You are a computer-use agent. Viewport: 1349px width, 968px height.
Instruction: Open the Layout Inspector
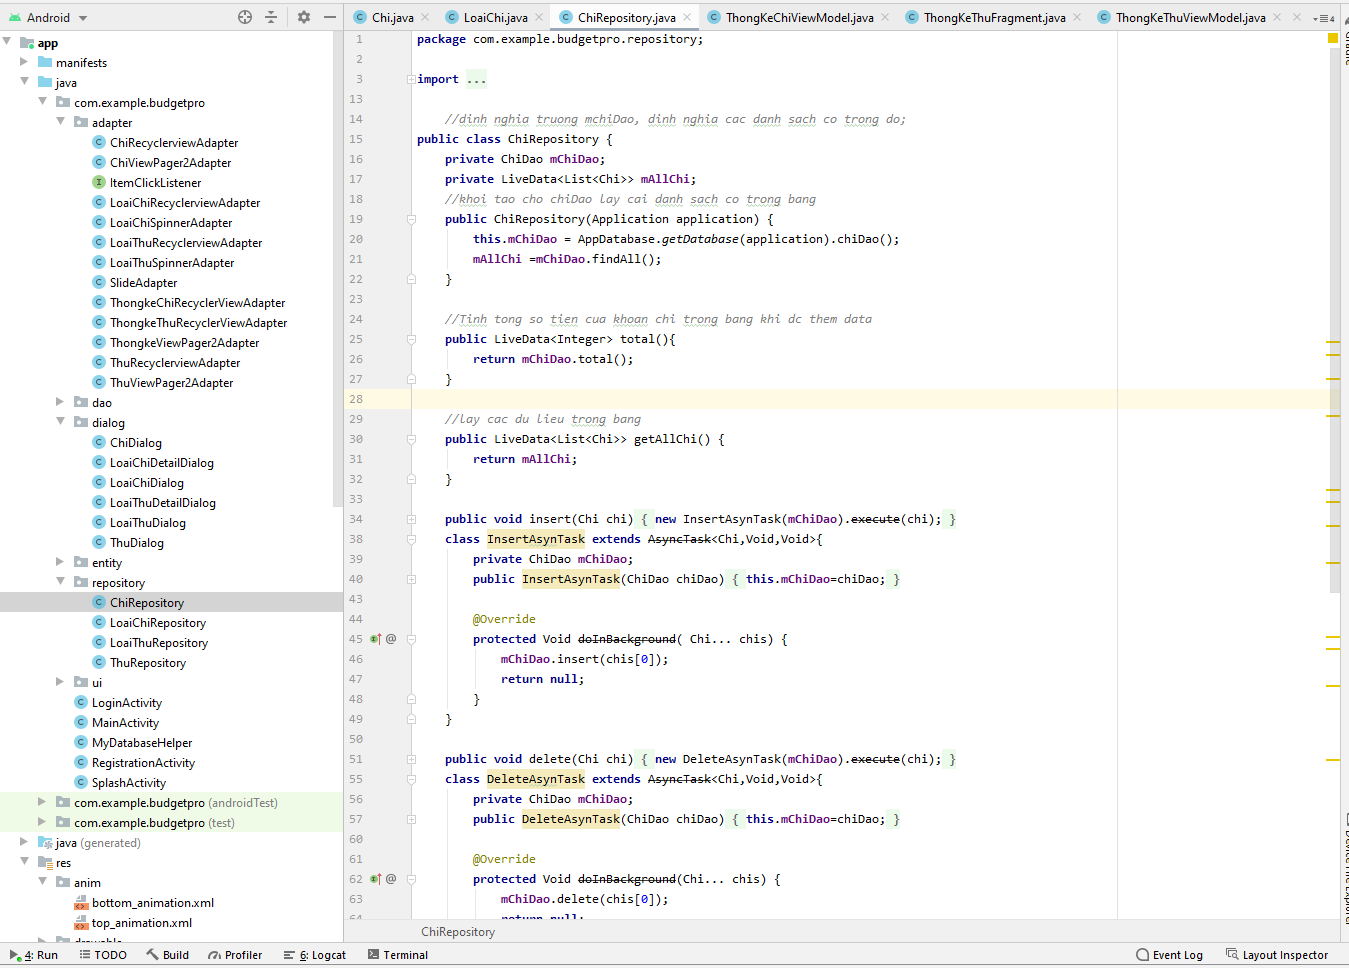tap(1277, 955)
